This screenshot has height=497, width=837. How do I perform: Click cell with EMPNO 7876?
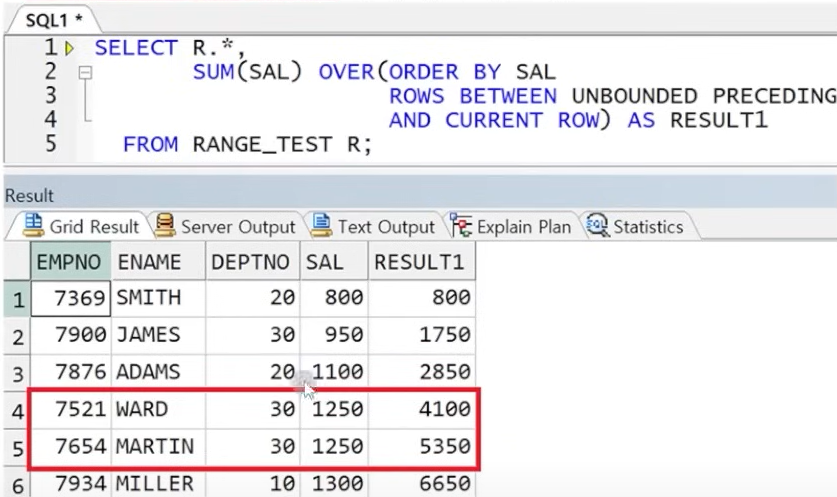[x=71, y=373]
